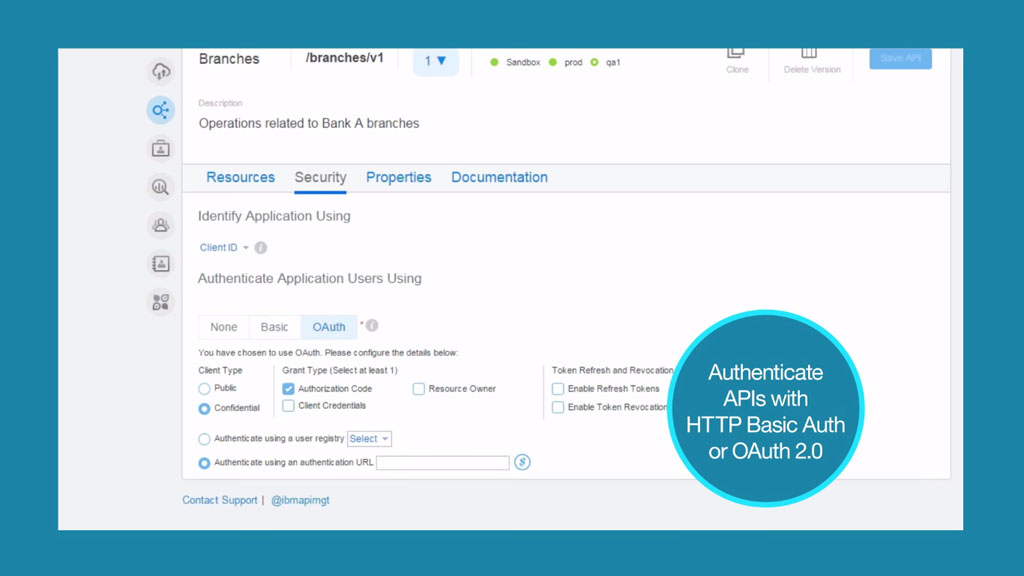Screen dimensions: 1024x576
Task: Check Client Credentials grant type
Action: 288,406
